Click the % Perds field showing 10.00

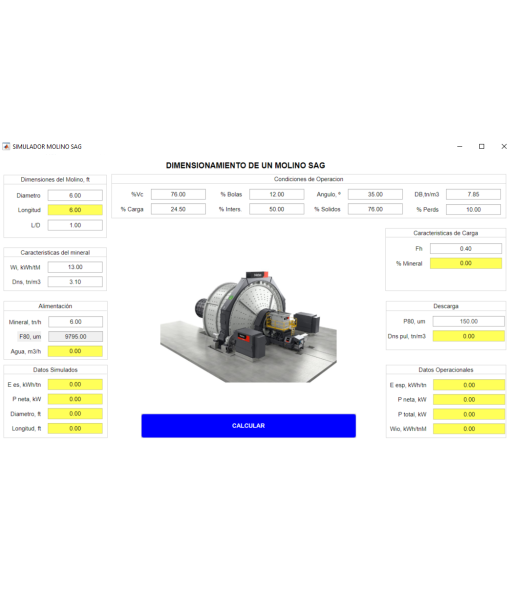(x=473, y=209)
